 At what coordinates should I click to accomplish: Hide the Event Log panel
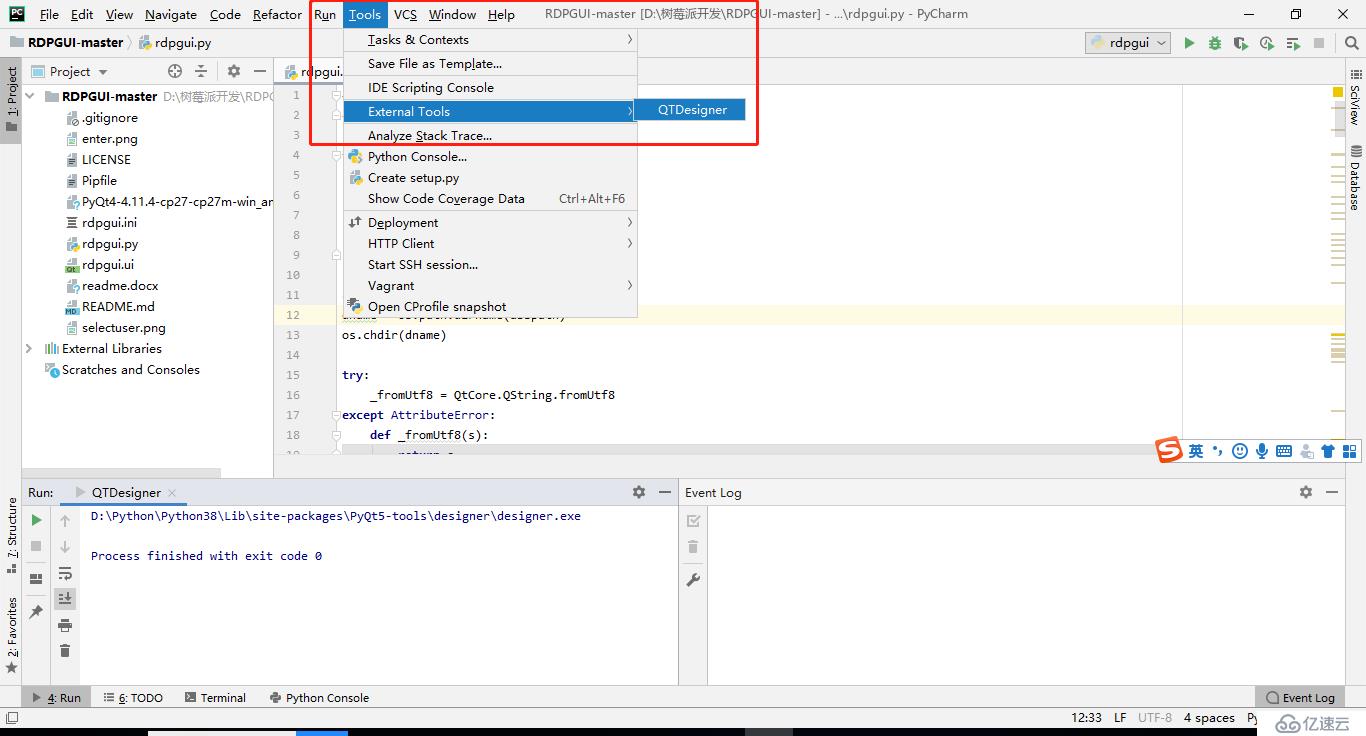(1332, 492)
